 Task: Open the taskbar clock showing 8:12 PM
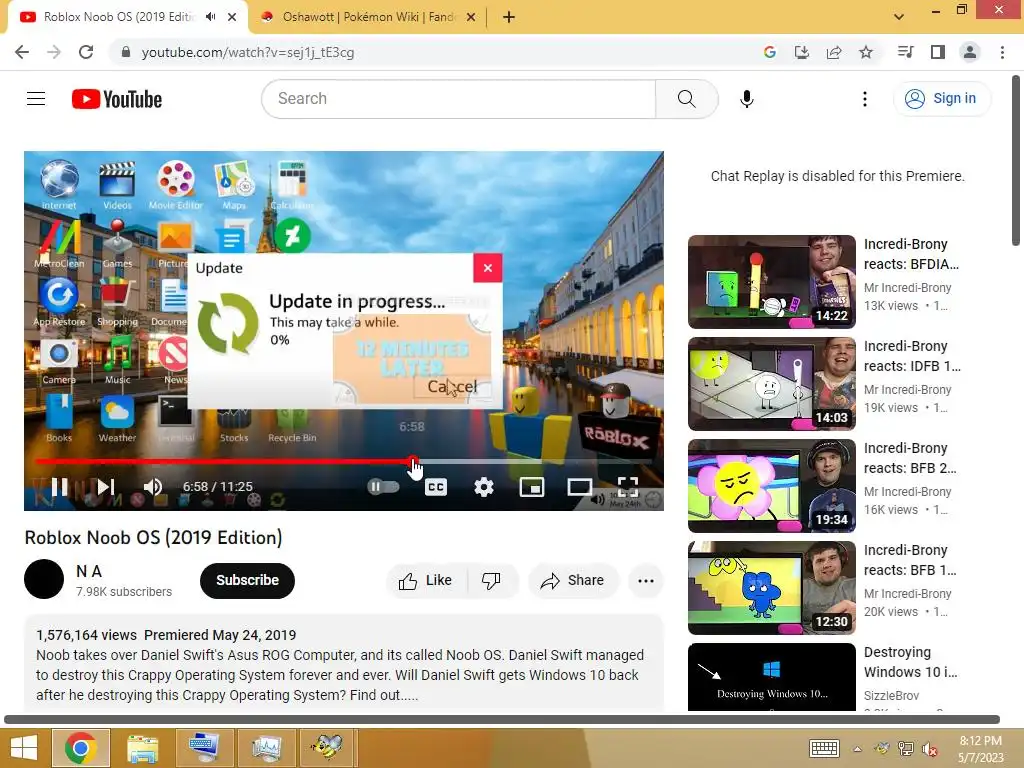click(x=981, y=748)
